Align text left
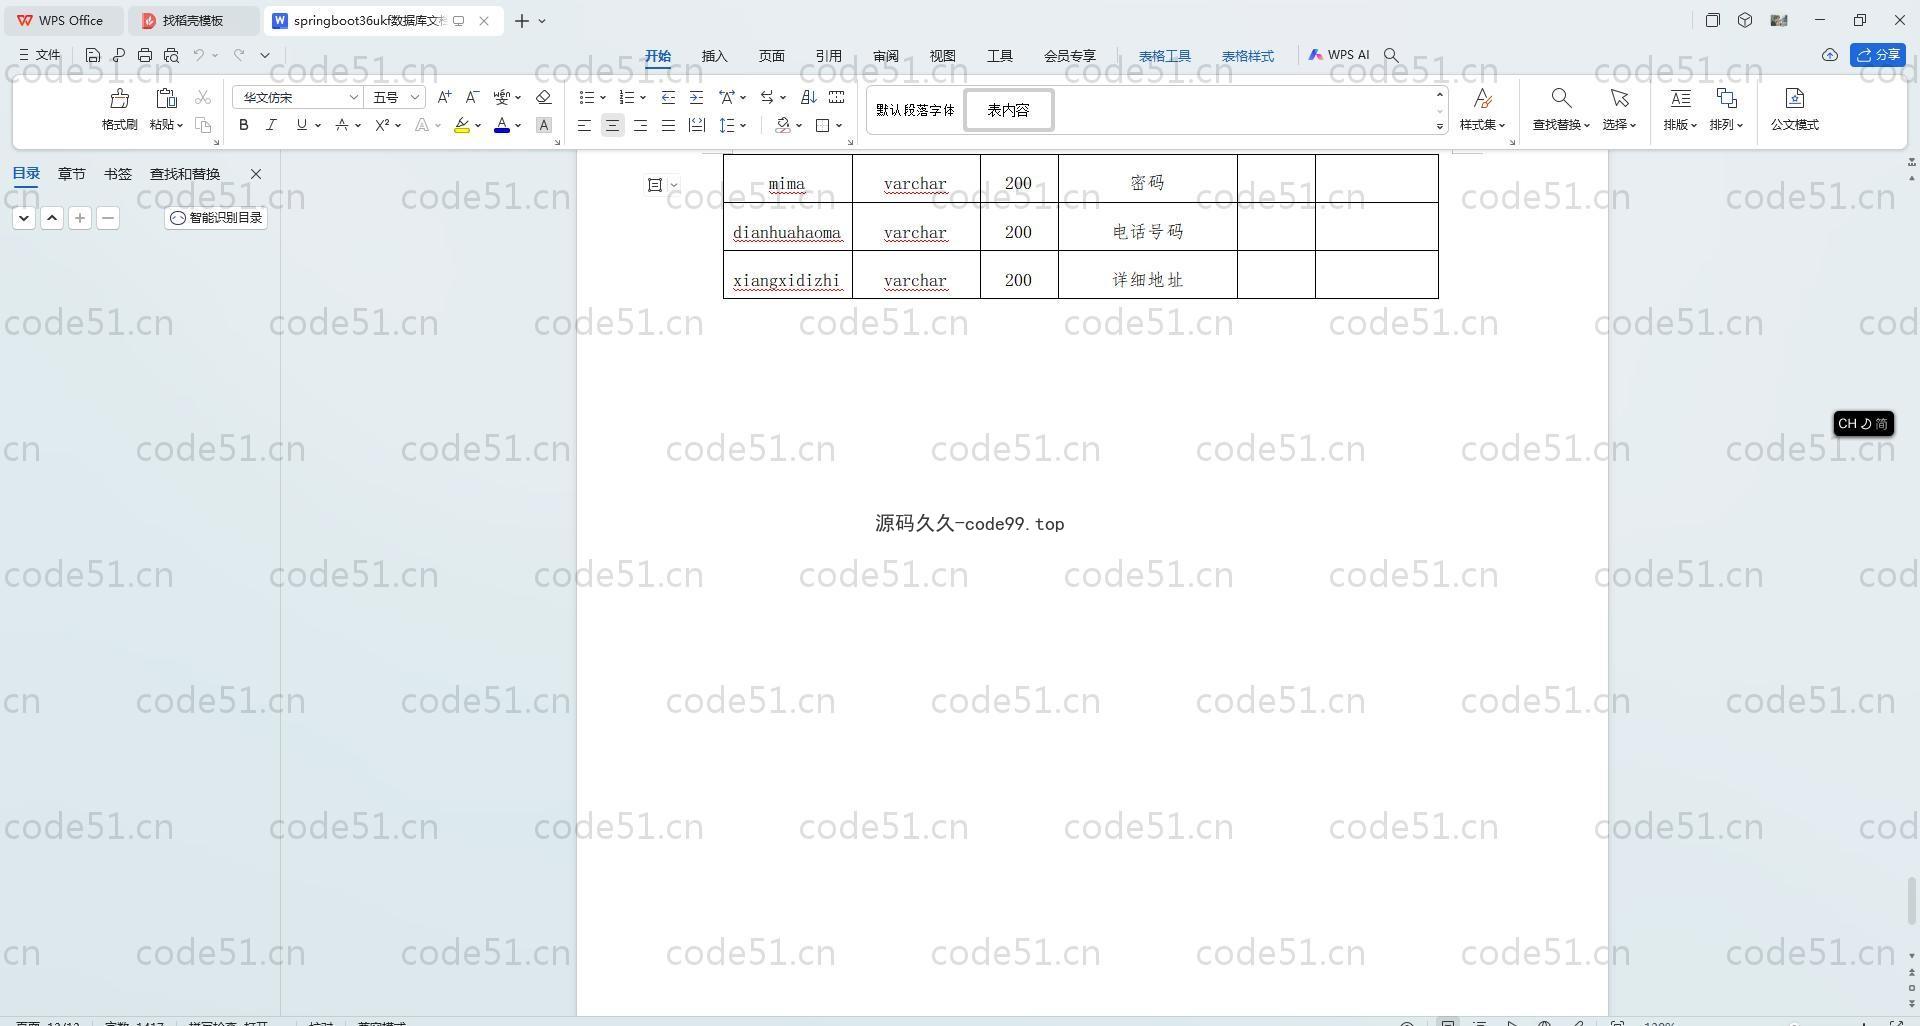The height and width of the screenshot is (1026, 1920). 584,125
